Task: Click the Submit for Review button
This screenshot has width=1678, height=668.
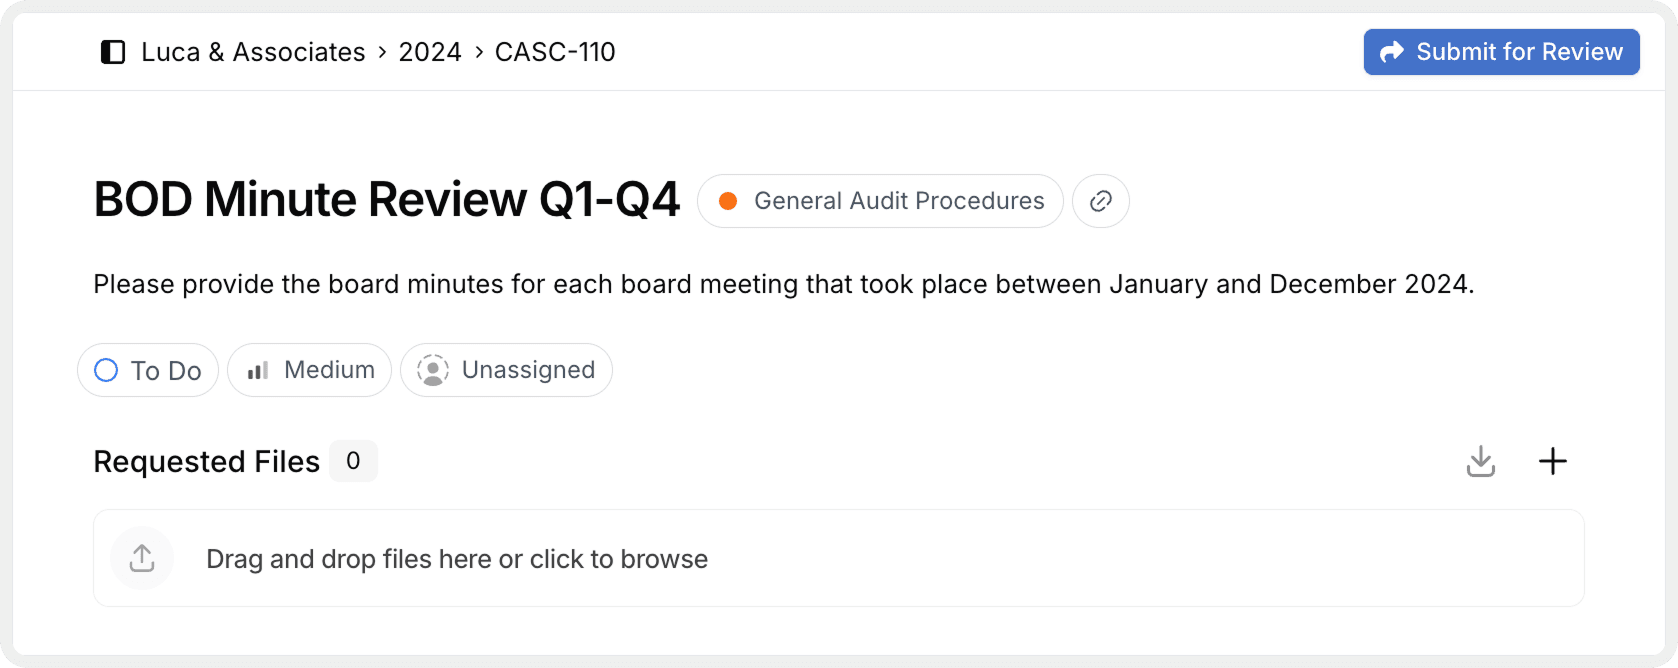Action: pyautogui.click(x=1501, y=52)
